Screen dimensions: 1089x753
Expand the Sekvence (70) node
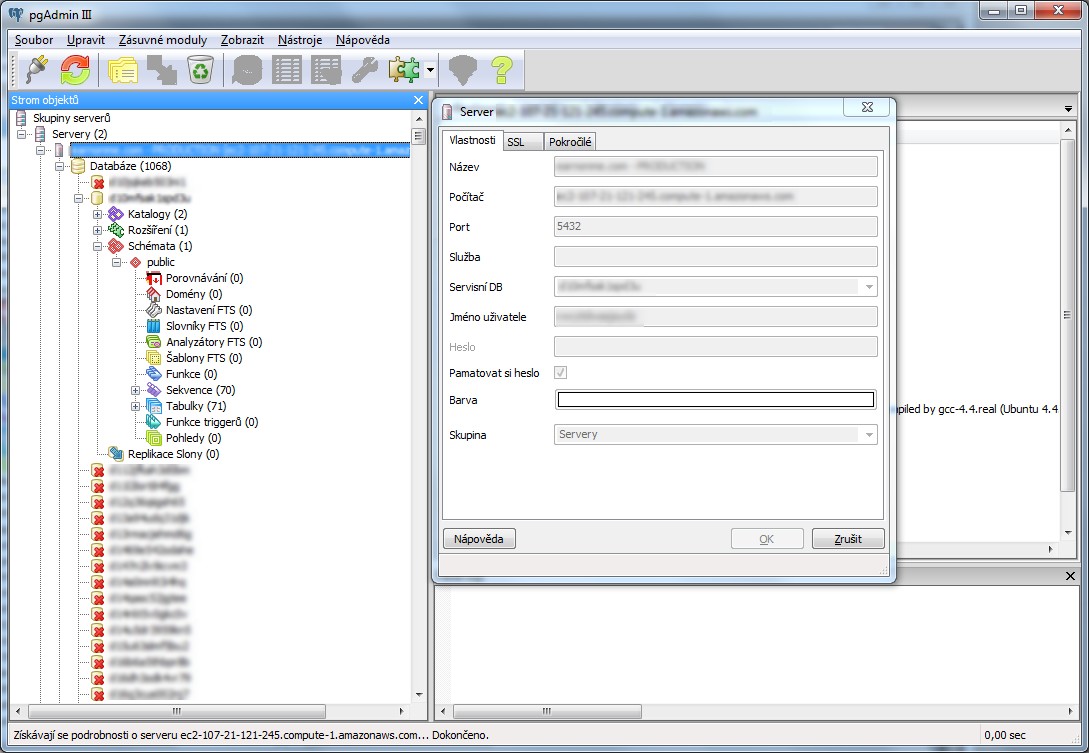tap(135, 390)
